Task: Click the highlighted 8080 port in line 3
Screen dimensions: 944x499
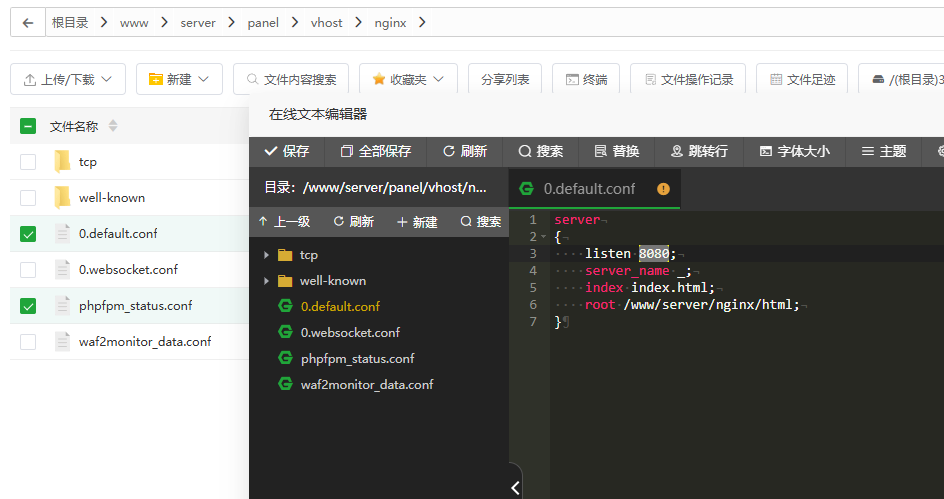Action: click(654, 254)
